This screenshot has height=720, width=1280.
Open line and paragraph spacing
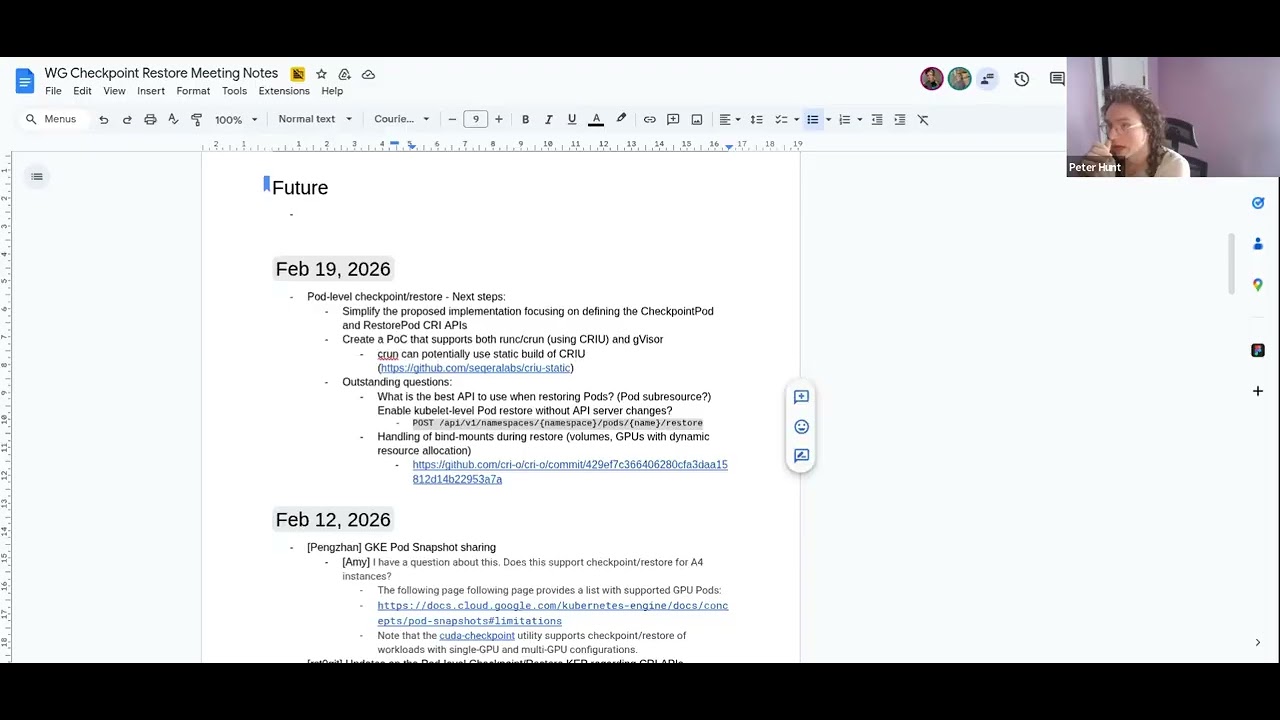tap(757, 119)
